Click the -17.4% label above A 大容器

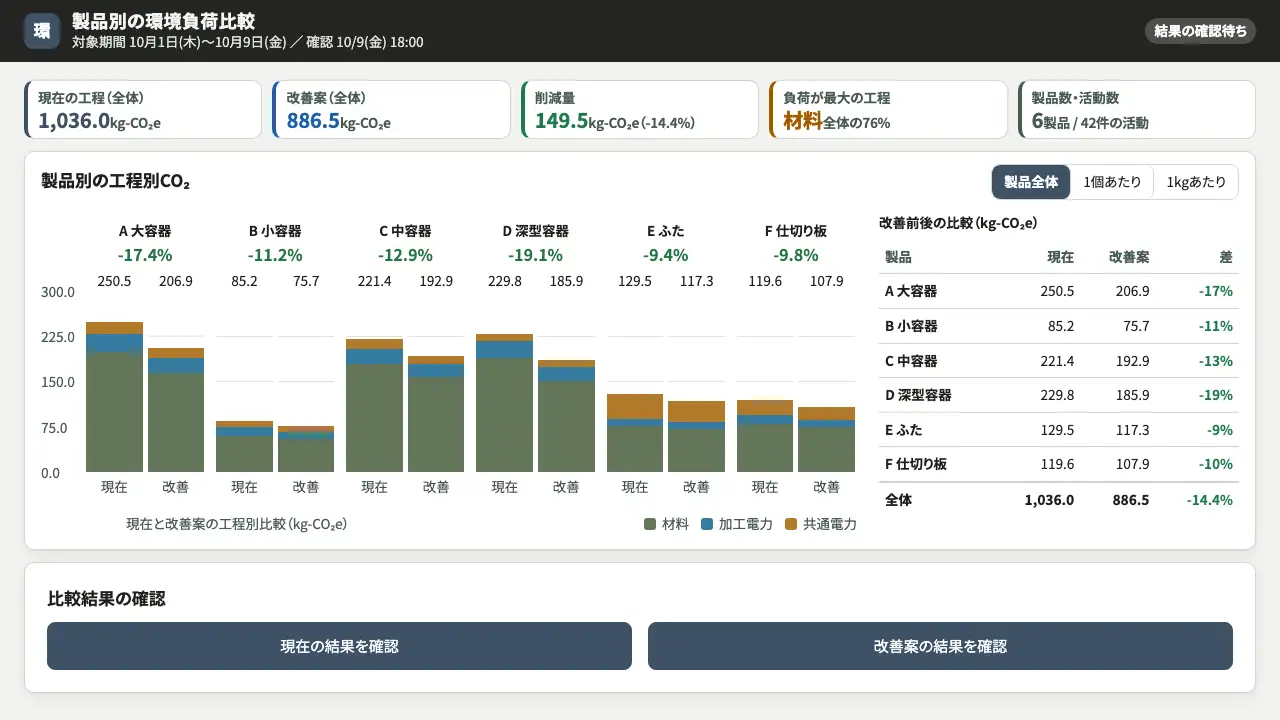tap(145, 255)
